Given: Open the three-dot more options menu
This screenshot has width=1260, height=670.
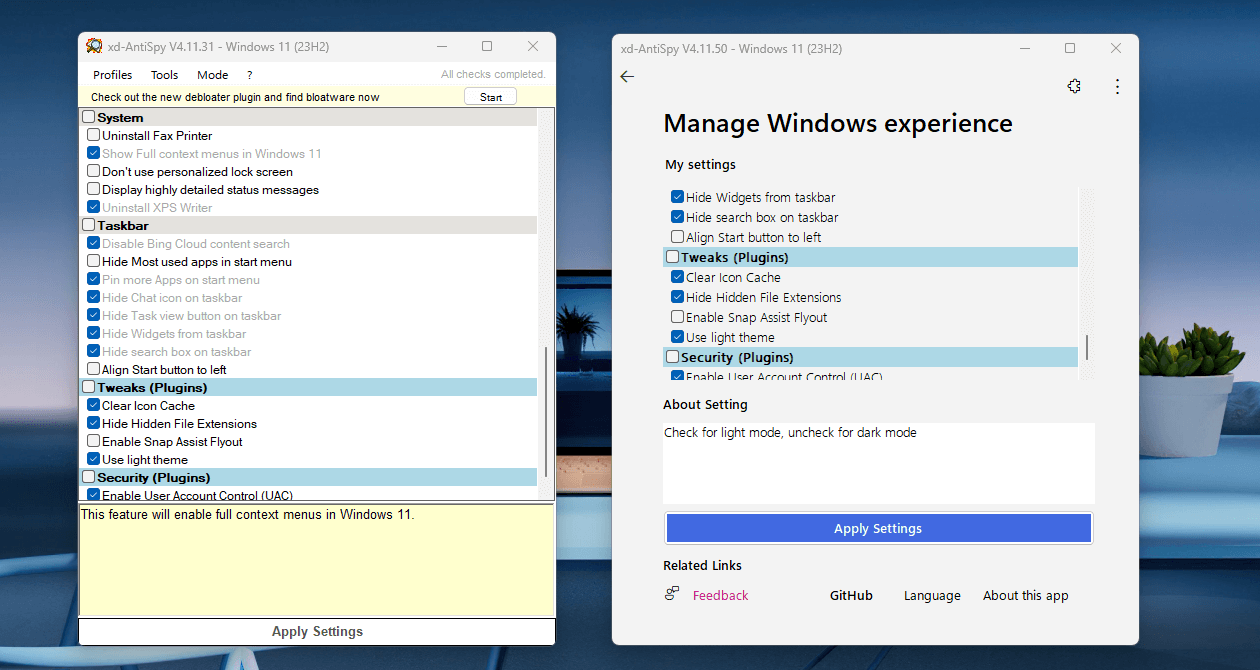Looking at the screenshot, I should pyautogui.click(x=1118, y=87).
